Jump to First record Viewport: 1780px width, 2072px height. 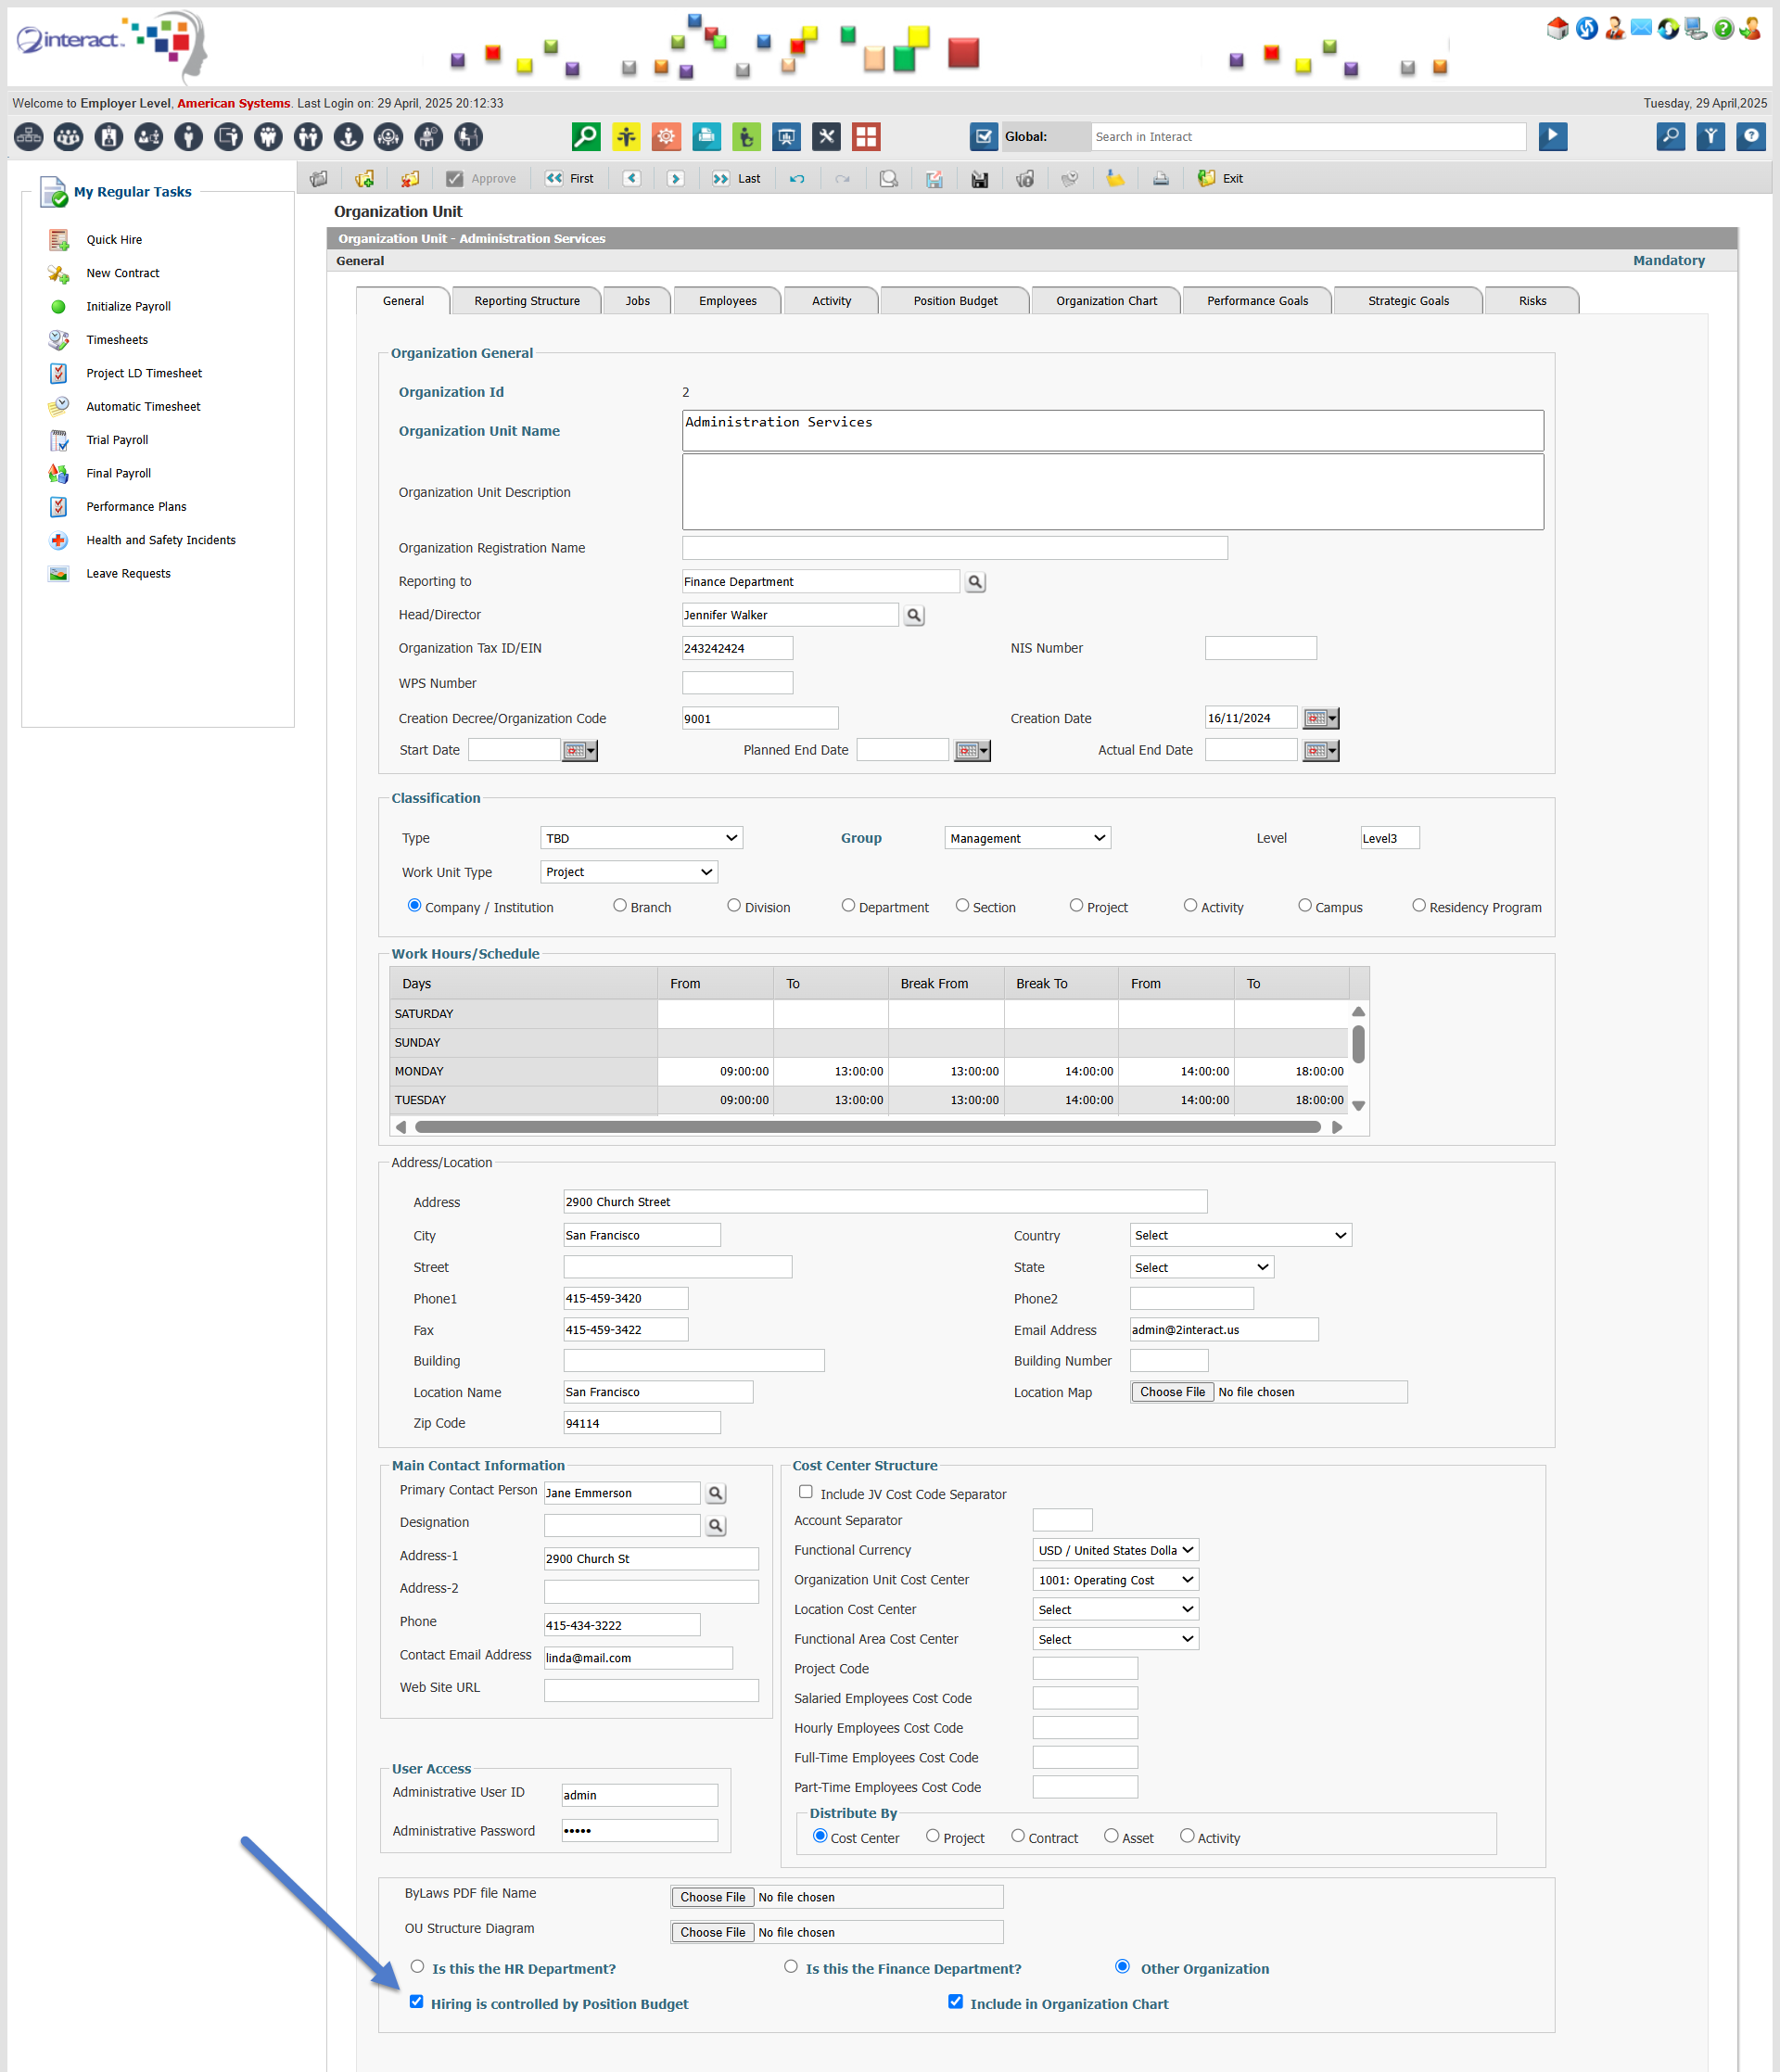tap(569, 179)
